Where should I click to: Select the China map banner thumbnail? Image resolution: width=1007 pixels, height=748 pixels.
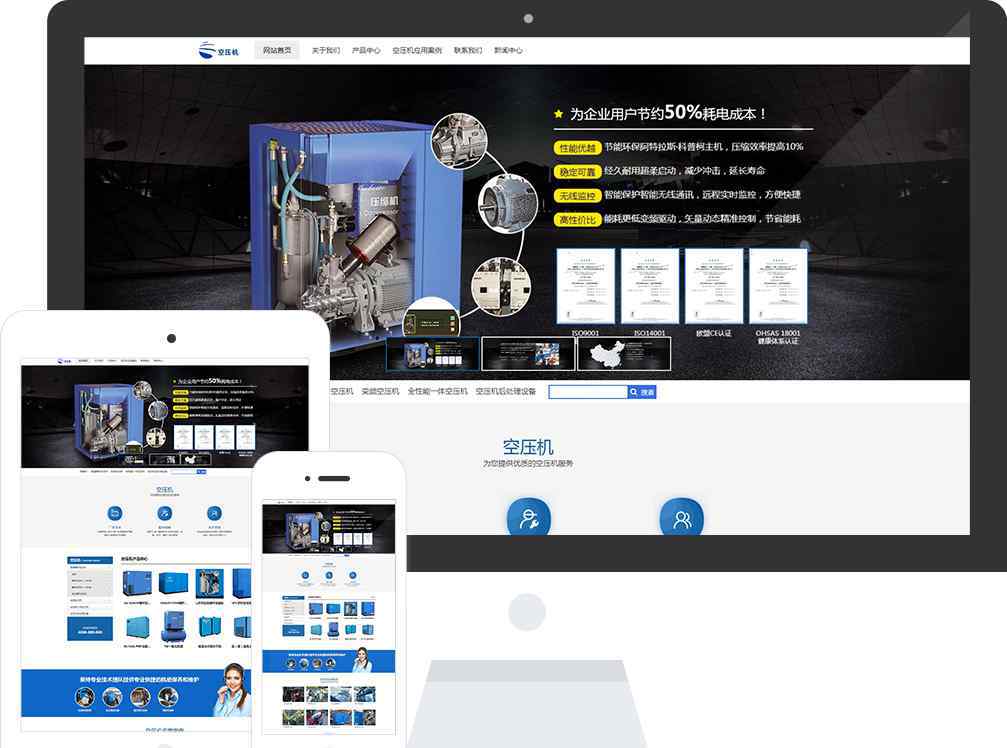[624, 354]
